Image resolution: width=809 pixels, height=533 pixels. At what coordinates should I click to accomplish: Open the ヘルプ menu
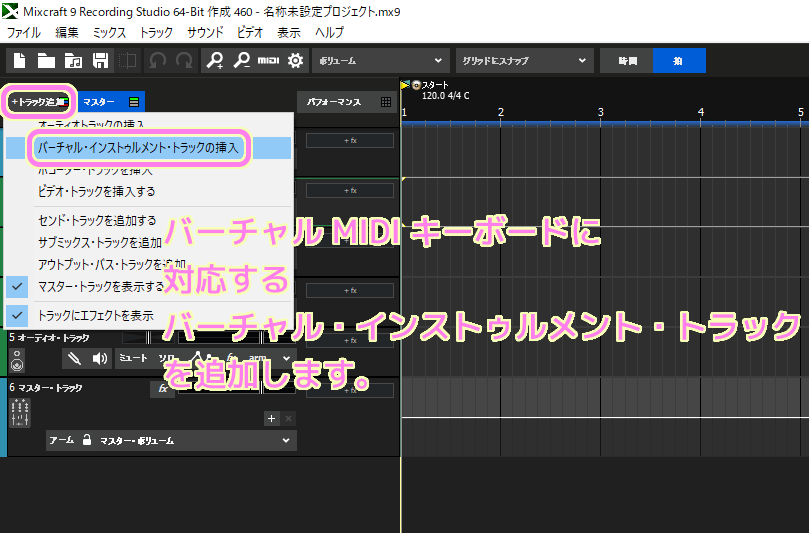coord(329,33)
